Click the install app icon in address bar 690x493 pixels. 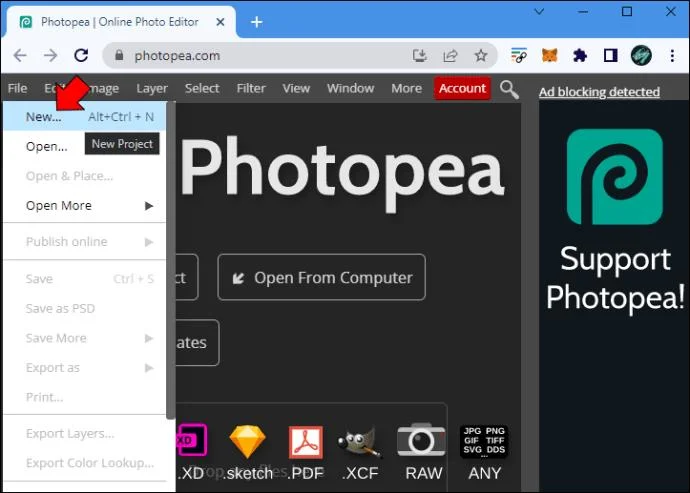420,55
